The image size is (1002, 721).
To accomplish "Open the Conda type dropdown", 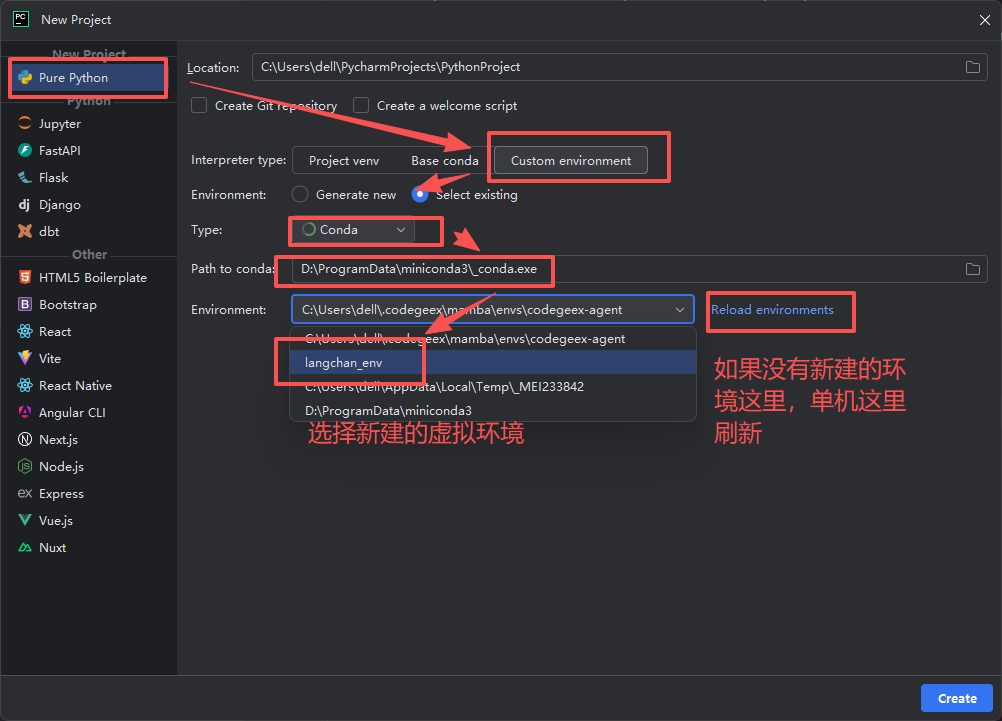I will coord(352,229).
